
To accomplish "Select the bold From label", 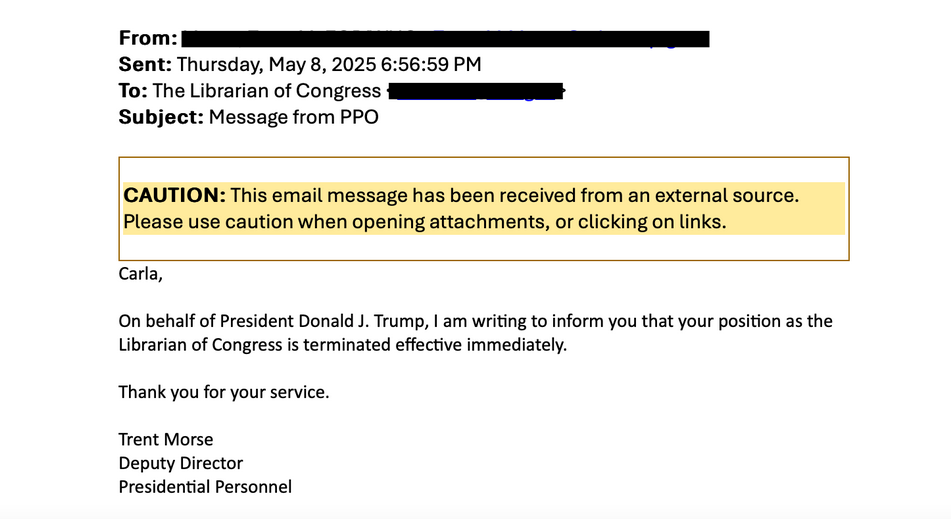I will click(x=147, y=38).
